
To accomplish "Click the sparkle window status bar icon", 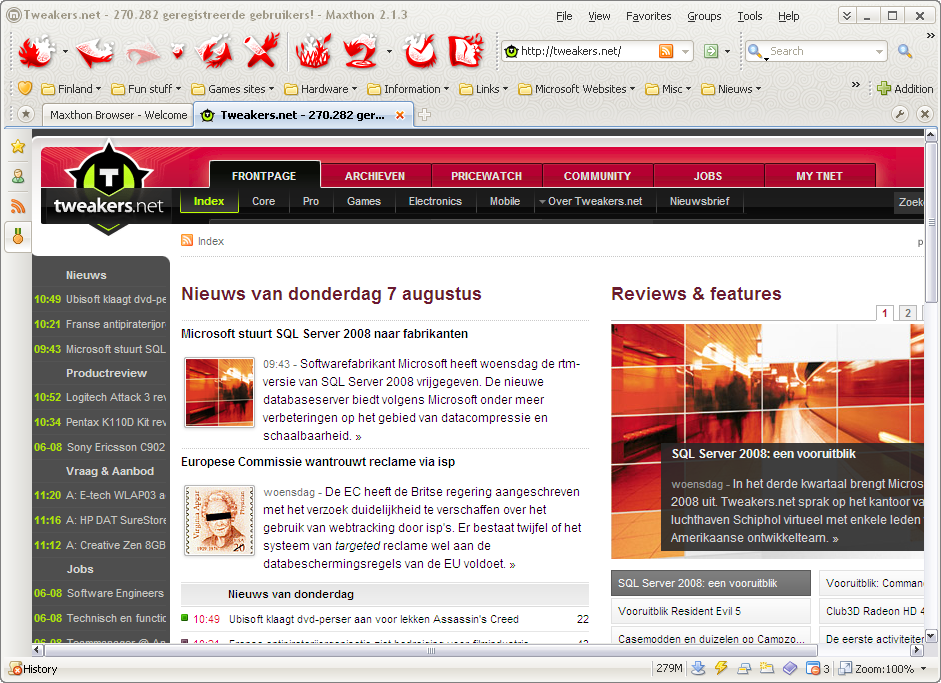I will (x=766, y=668).
